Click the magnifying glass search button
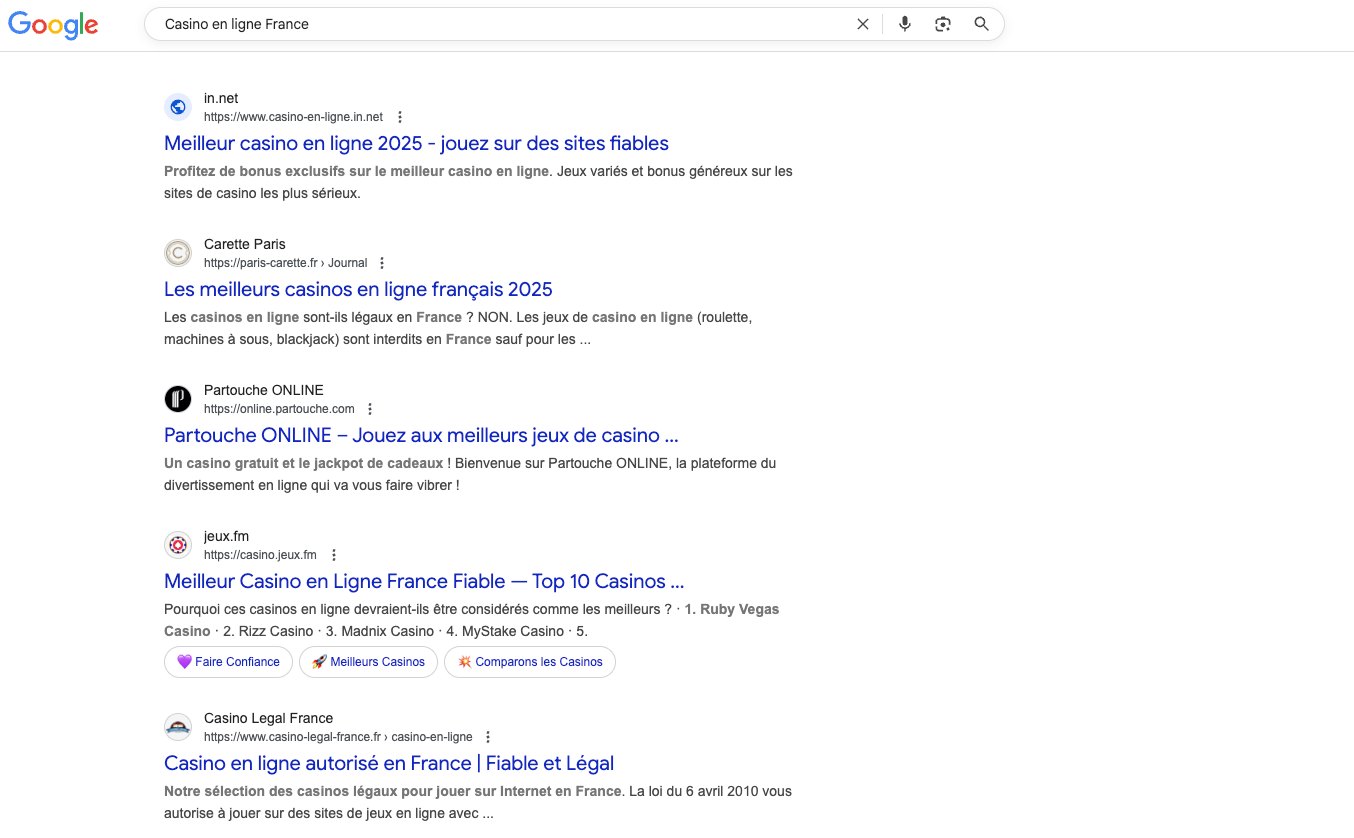Image resolution: width=1354 pixels, height=838 pixels. coord(981,24)
